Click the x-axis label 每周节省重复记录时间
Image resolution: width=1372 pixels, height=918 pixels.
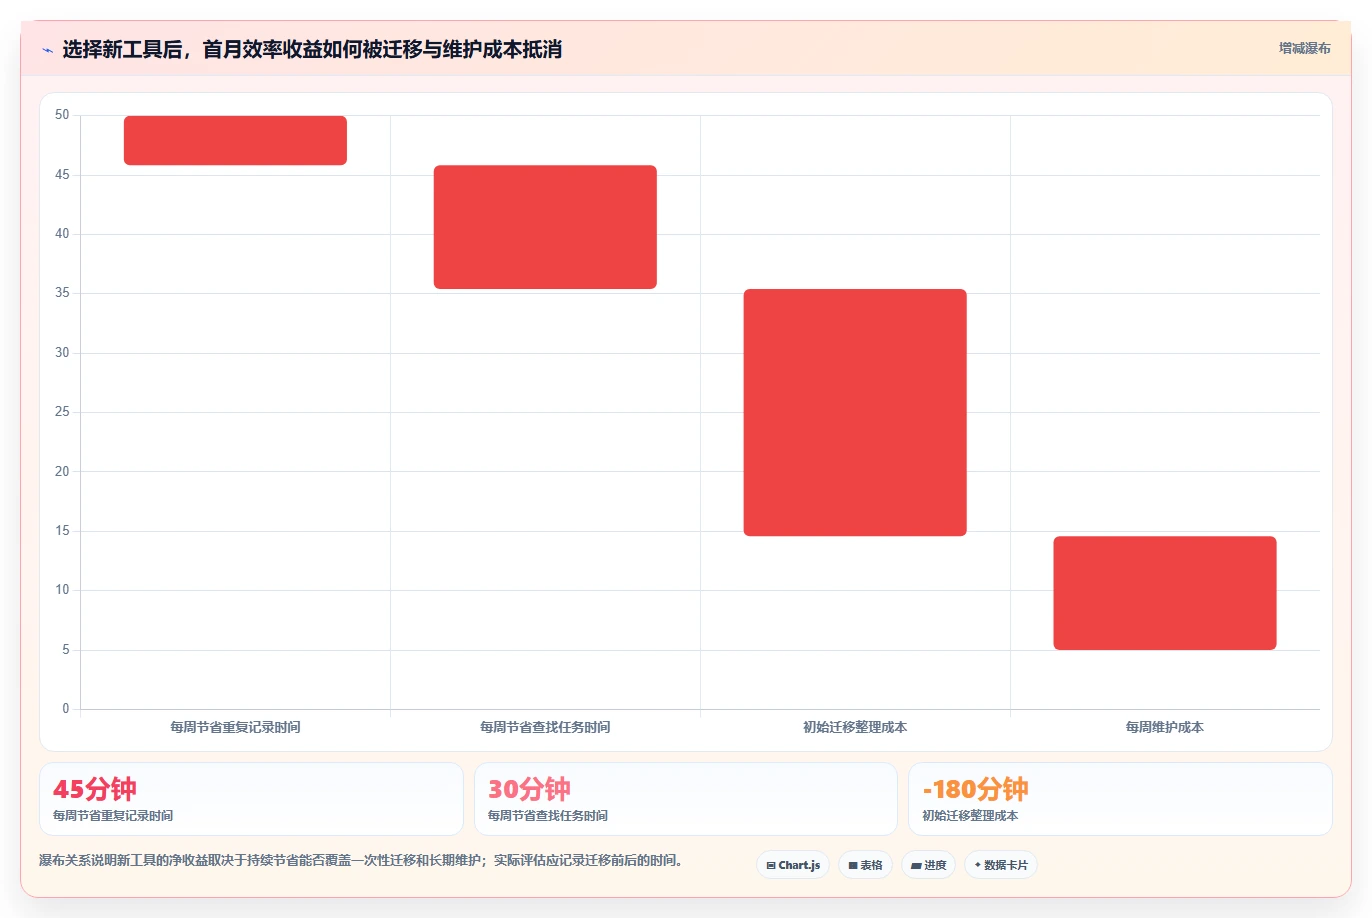pos(235,727)
